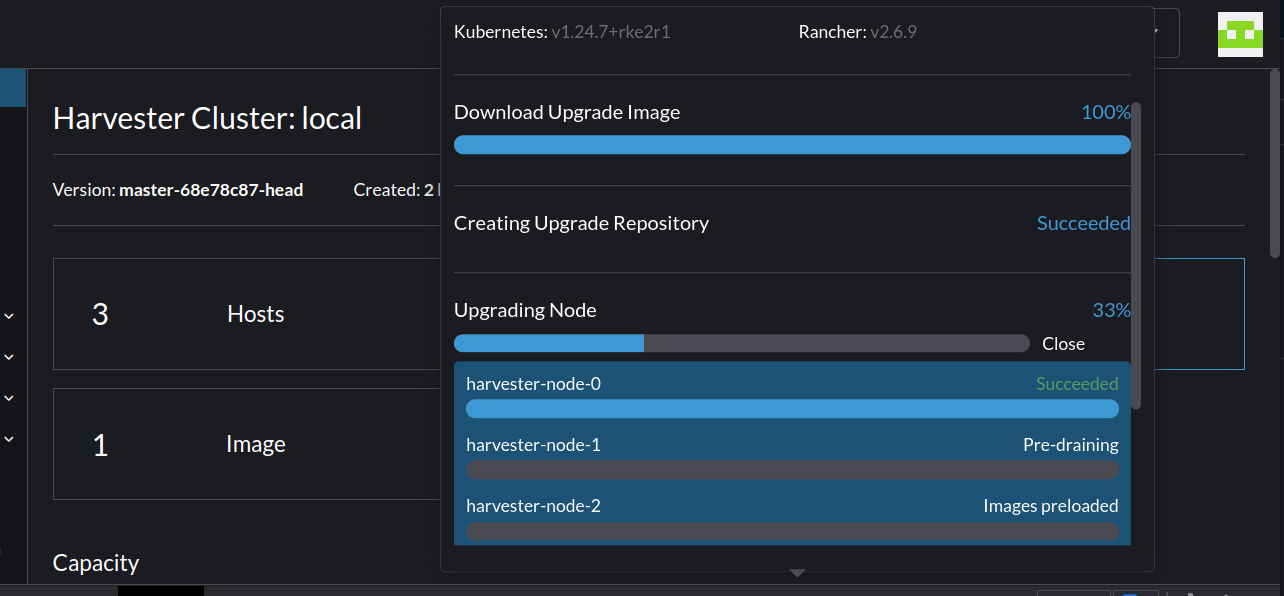The image size is (1284, 596).
Task: Click the version master-68e78c87-head link
Action: point(211,189)
